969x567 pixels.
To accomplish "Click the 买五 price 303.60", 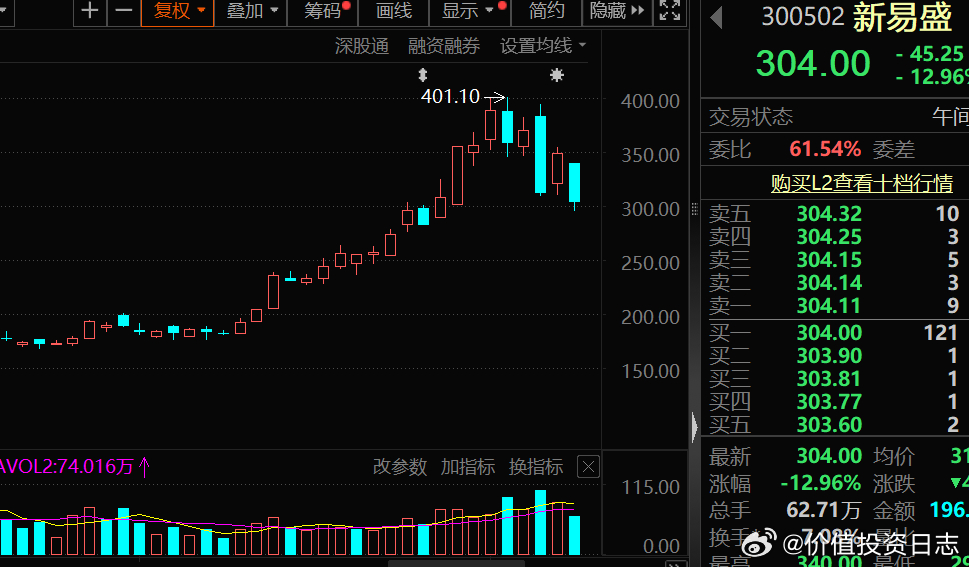I will (x=829, y=425).
